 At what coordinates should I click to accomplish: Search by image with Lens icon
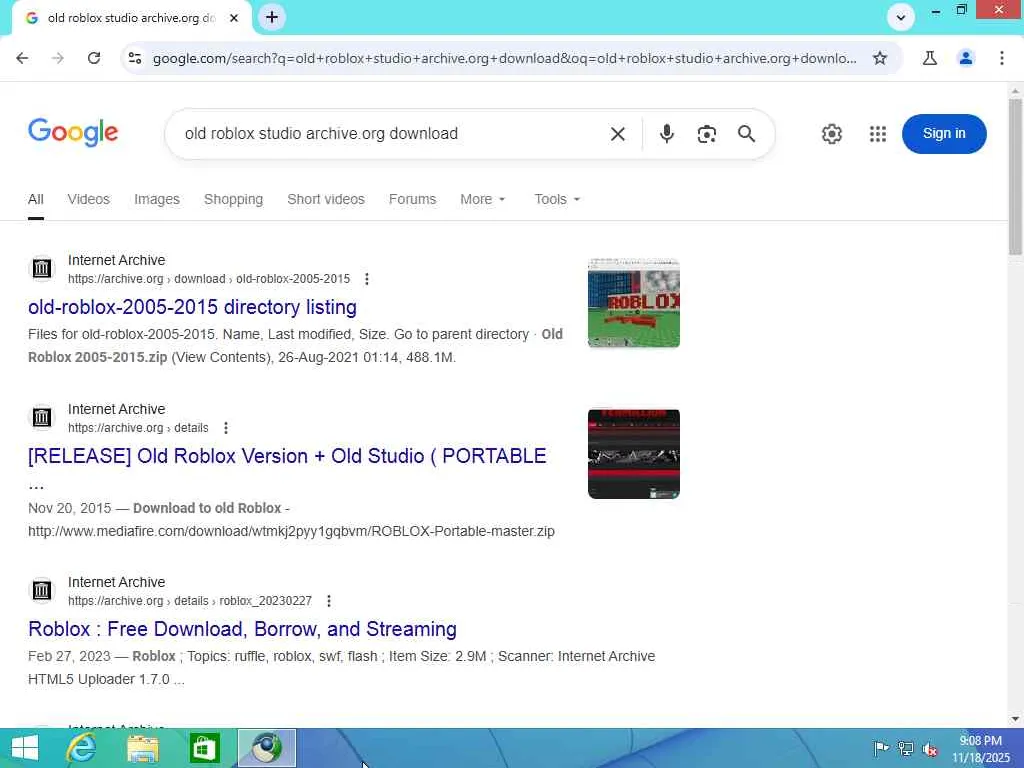(x=707, y=134)
